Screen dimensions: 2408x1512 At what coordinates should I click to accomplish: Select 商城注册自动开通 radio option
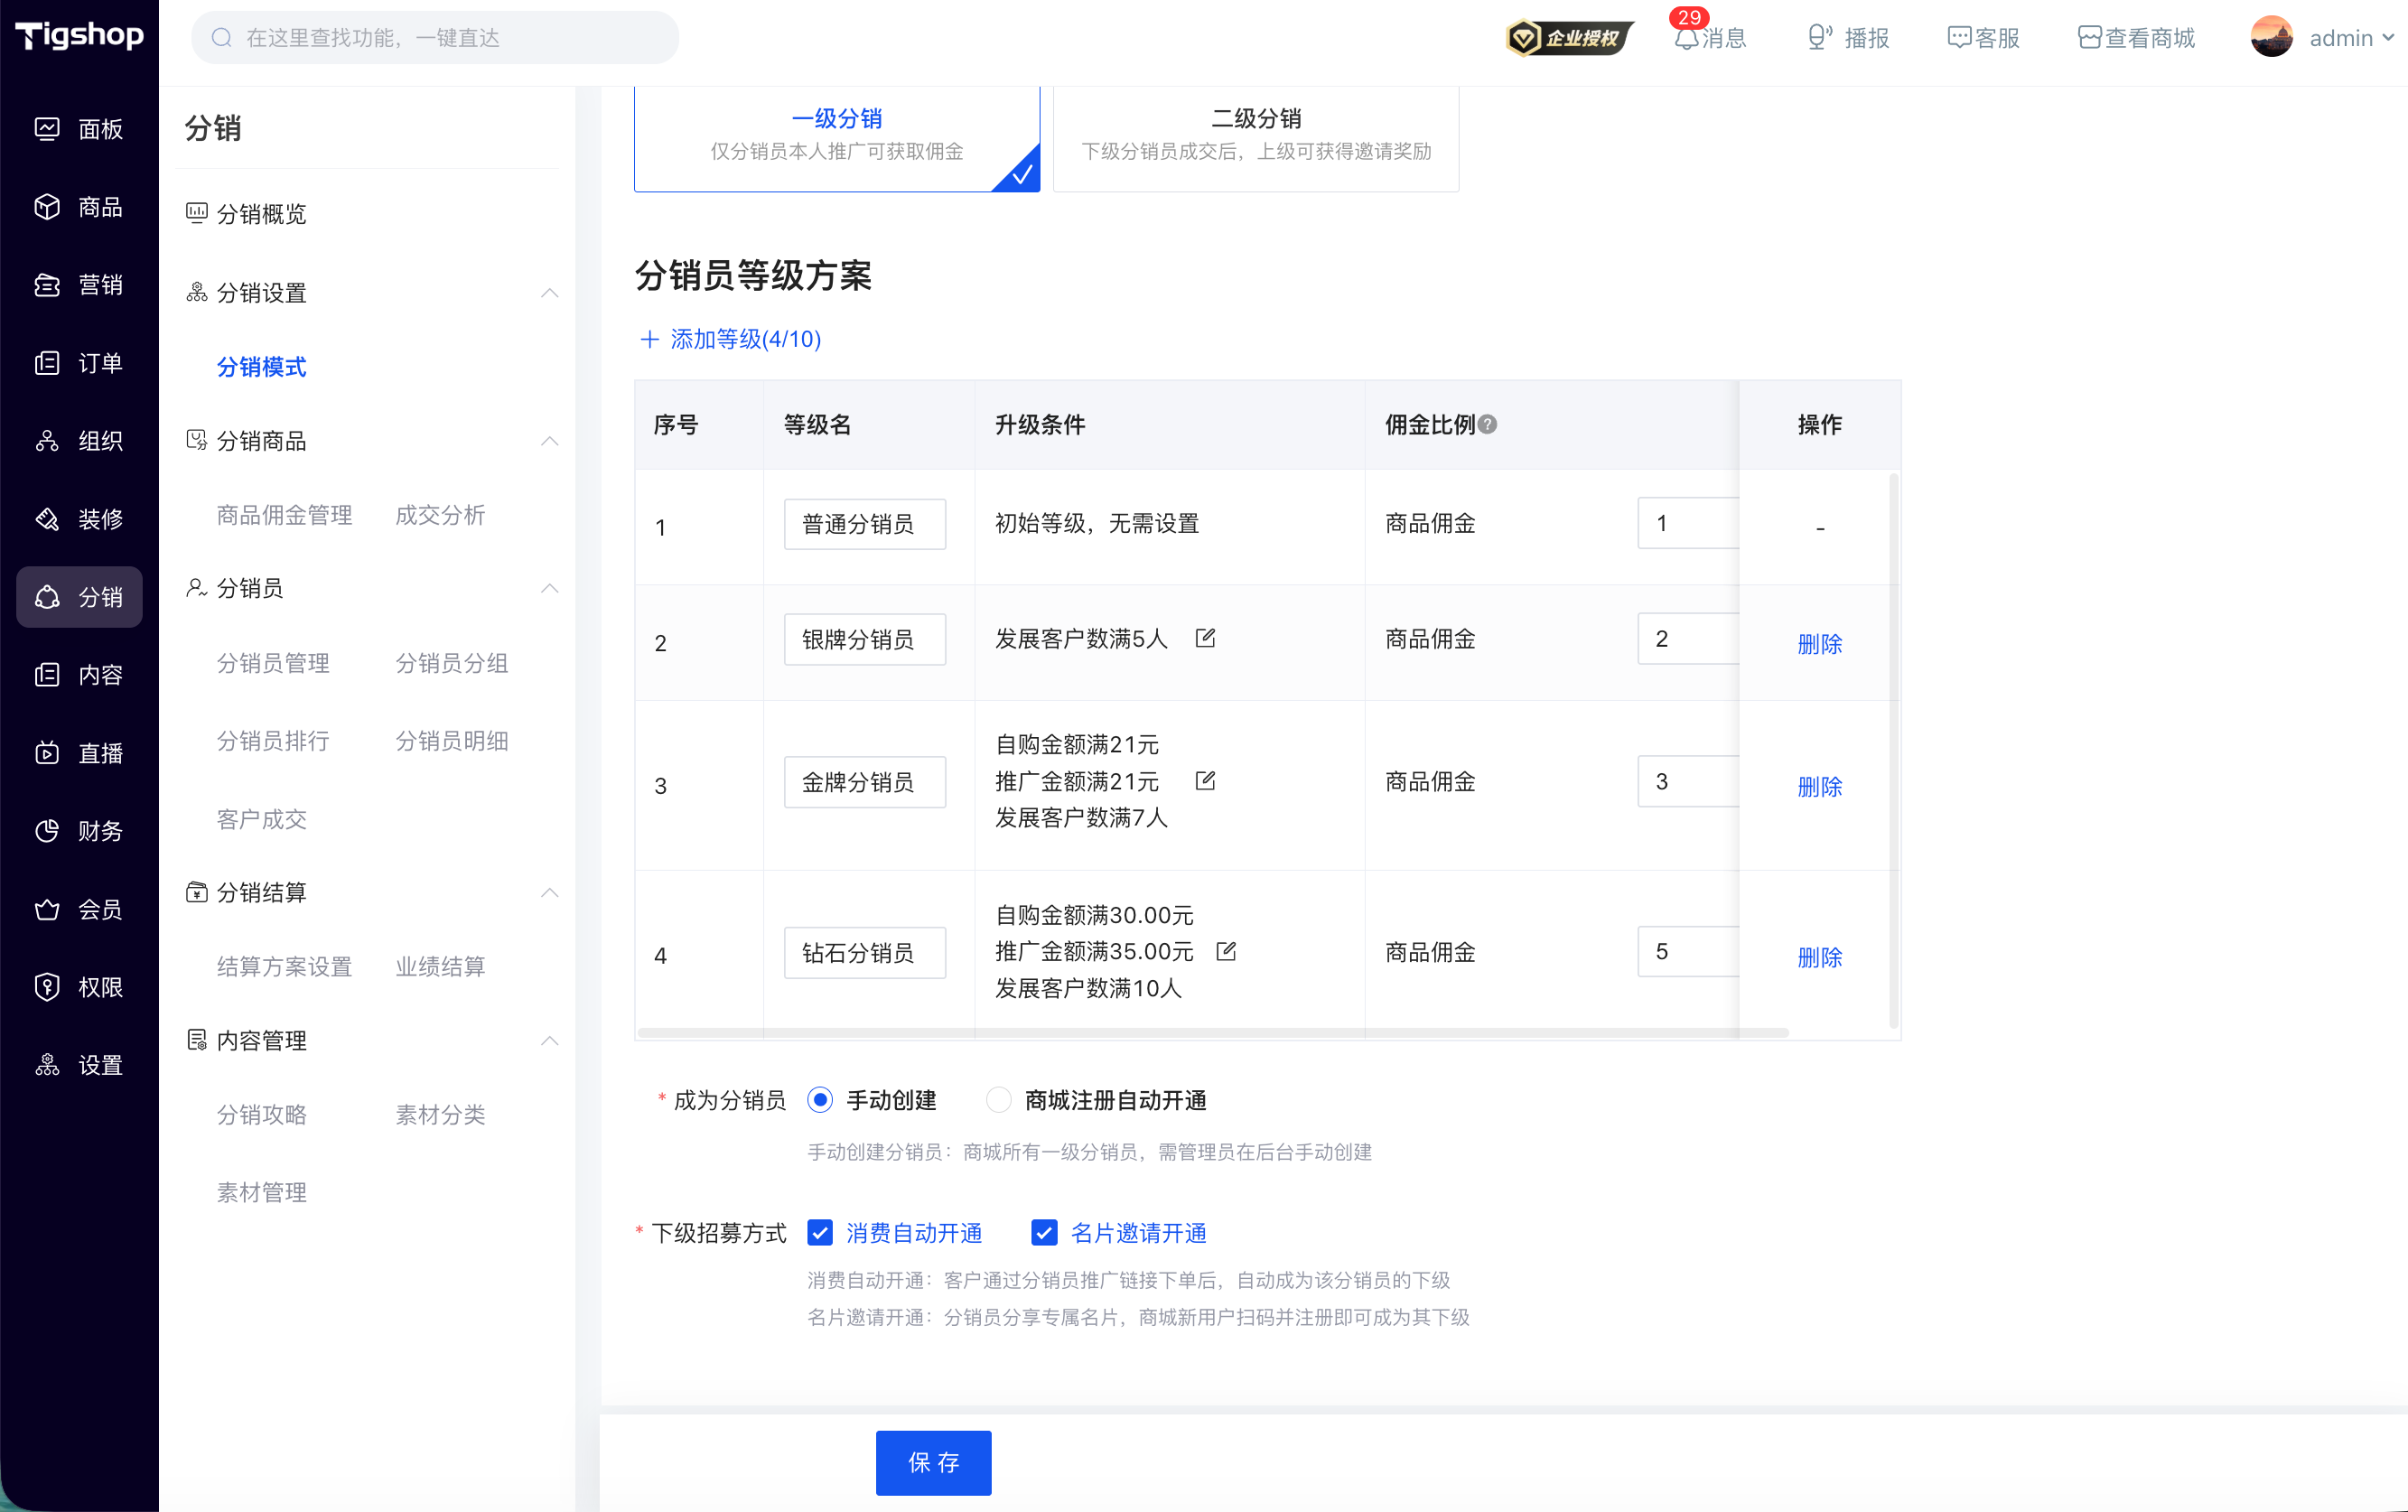pos(998,1100)
